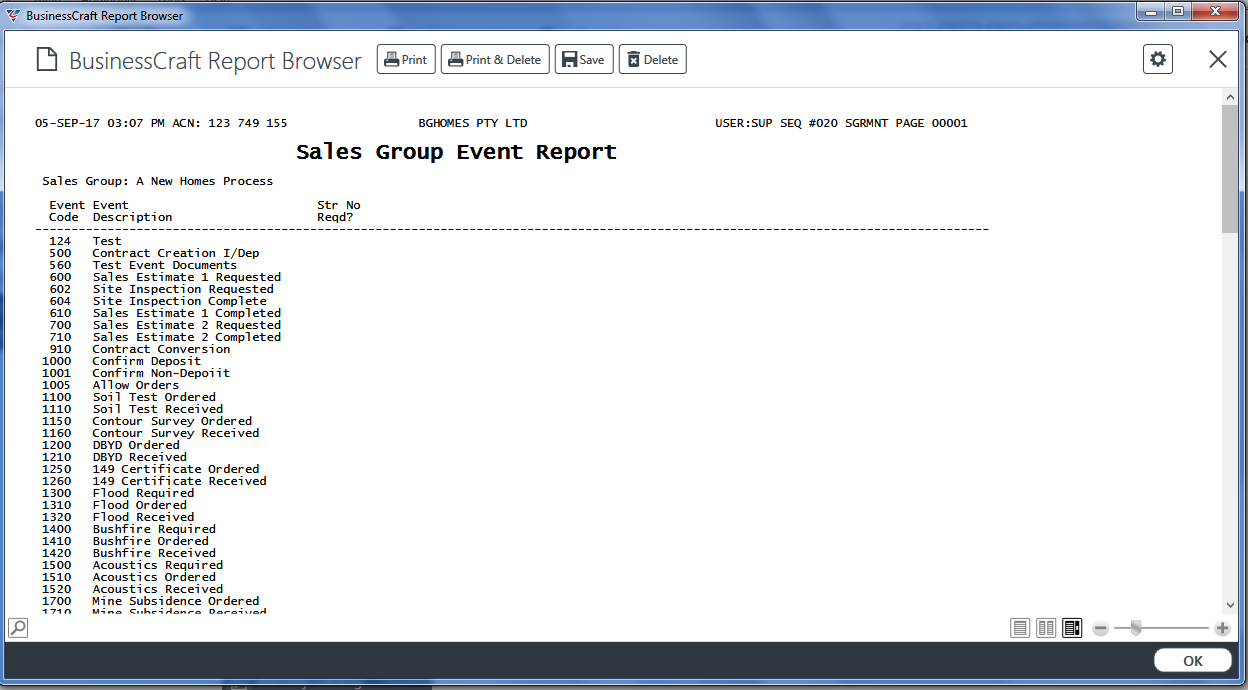Select the 'Confirm Non-Depoiit' row

[x=161, y=373]
